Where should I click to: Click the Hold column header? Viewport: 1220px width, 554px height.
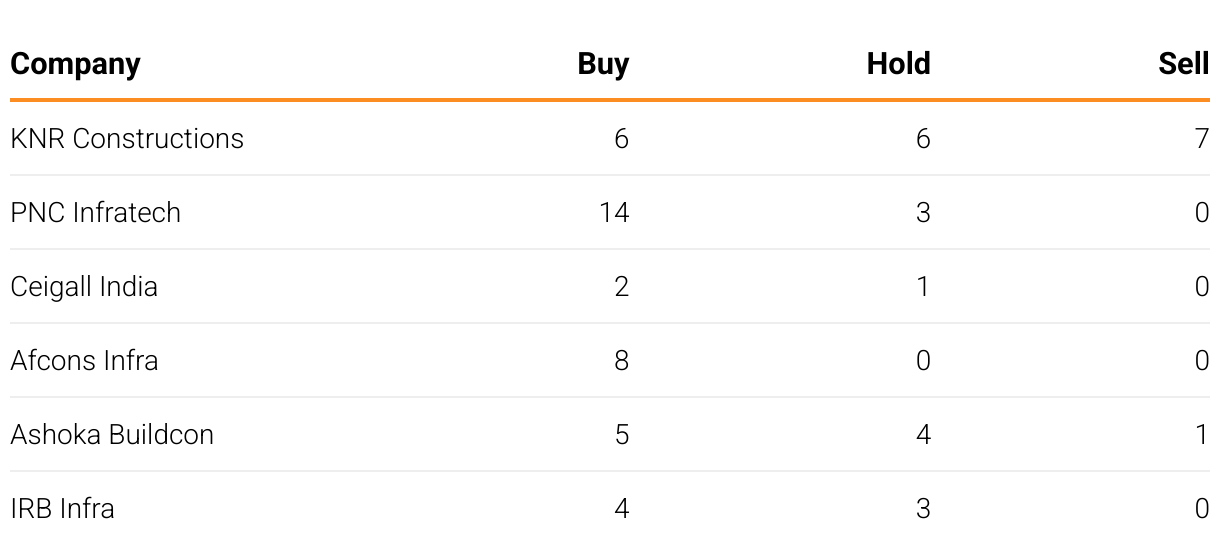point(898,64)
